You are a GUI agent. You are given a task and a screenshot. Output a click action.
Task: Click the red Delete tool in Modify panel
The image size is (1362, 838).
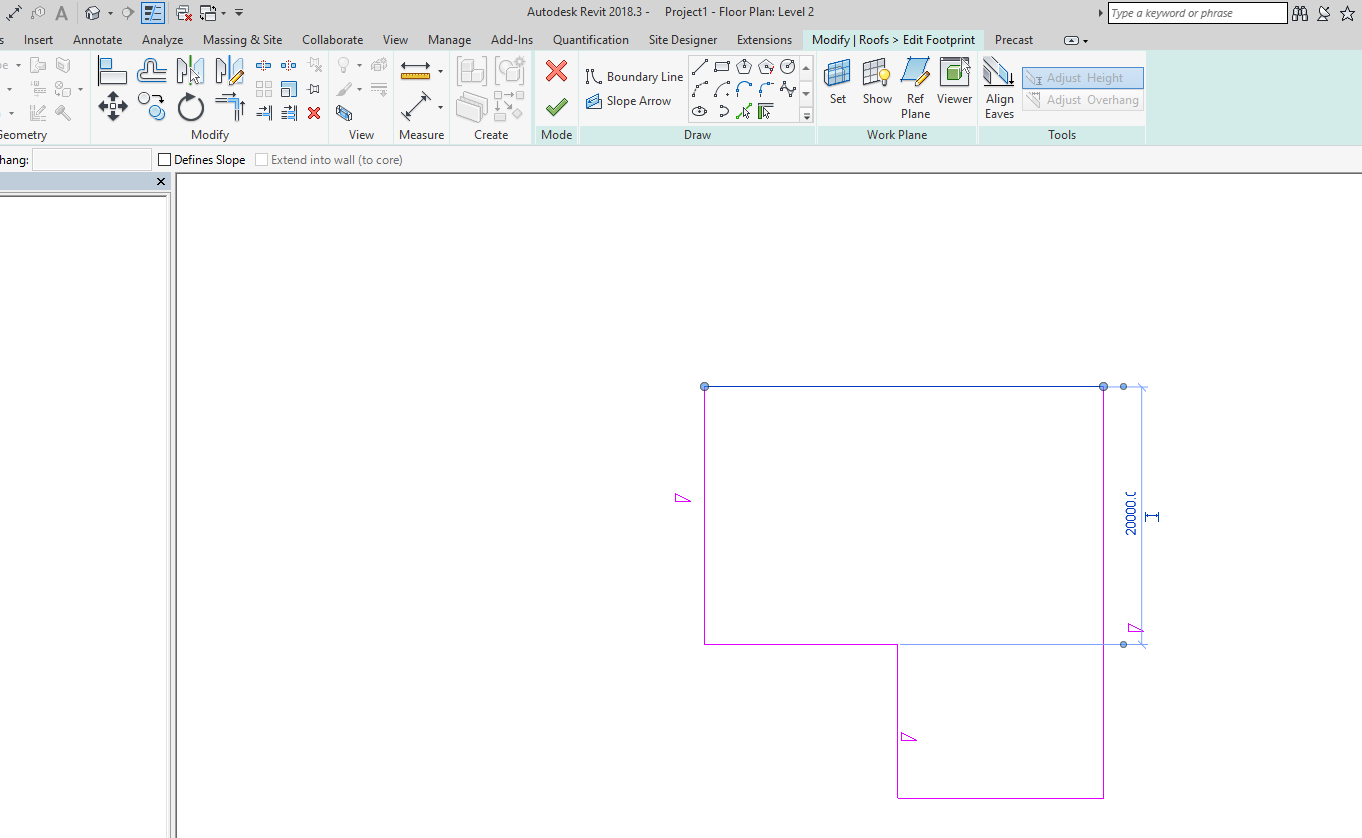(313, 113)
